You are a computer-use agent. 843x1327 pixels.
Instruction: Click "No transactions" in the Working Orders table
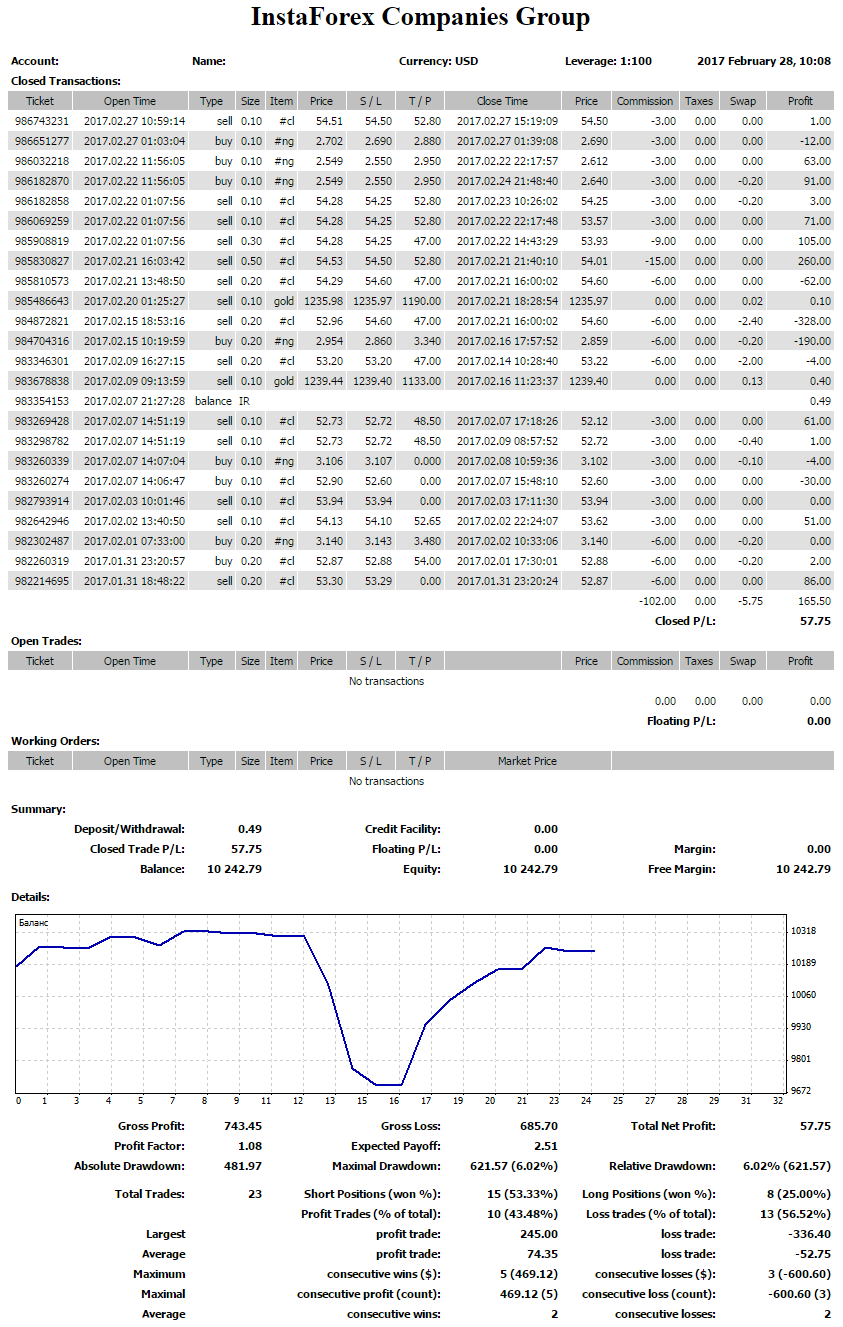pyautogui.click(x=386, y=781)
